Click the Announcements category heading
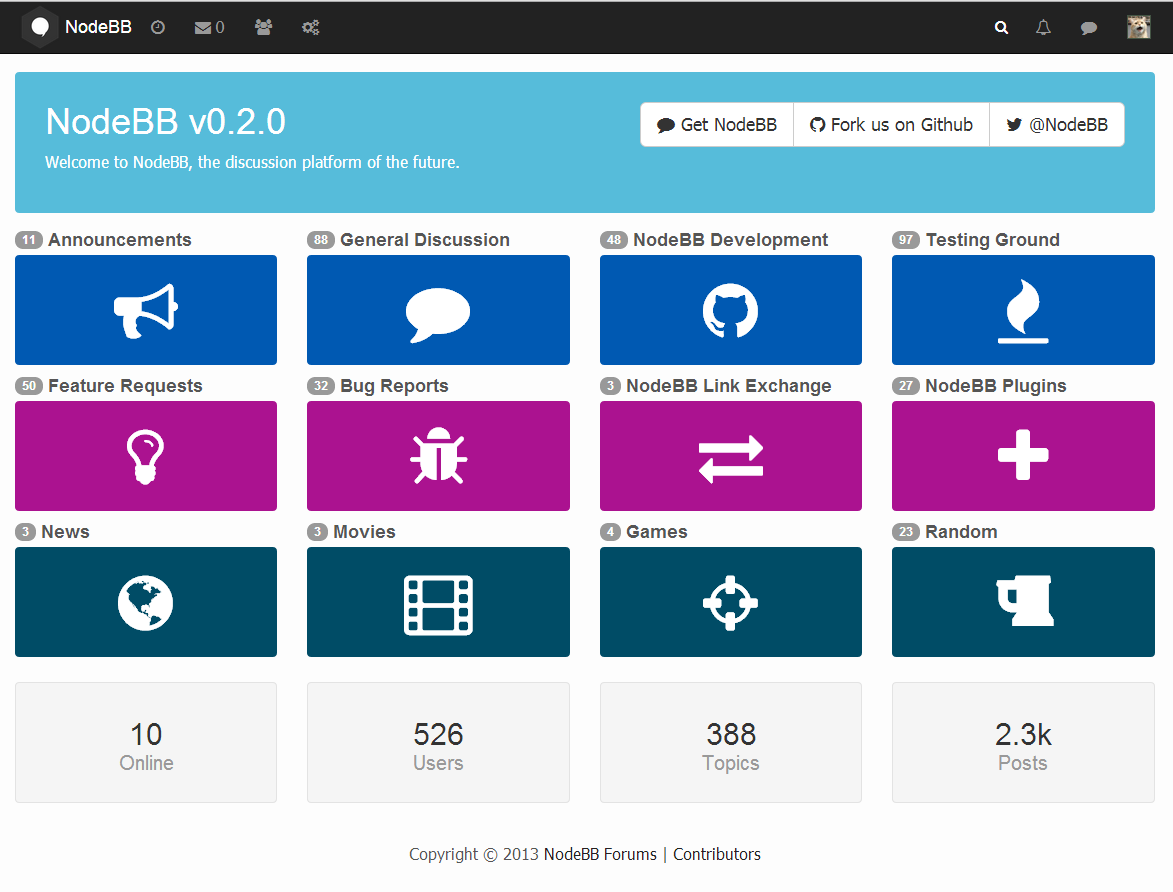1173x892 pixels. [x=120, y=239]
